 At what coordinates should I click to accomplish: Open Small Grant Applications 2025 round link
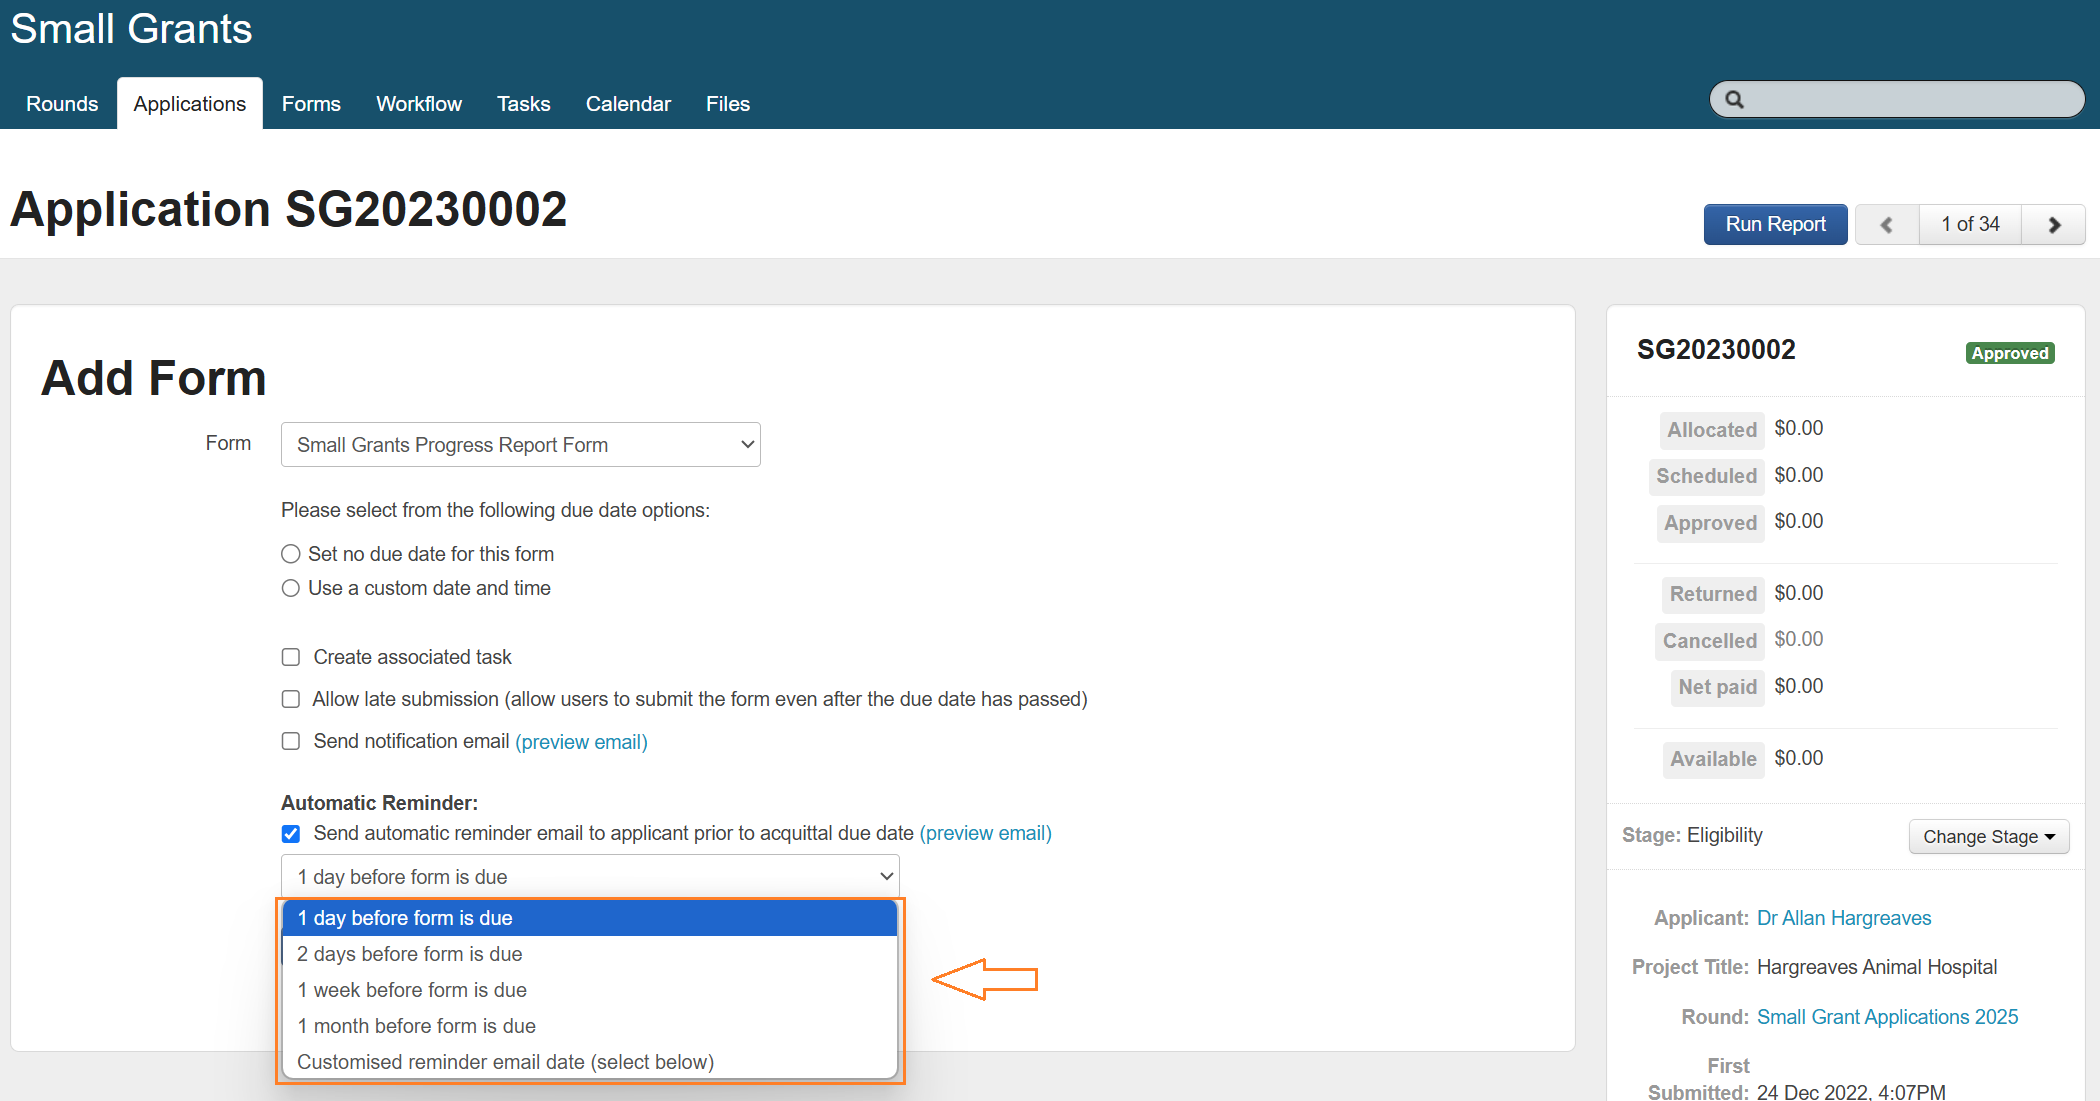[x=1887, y=1017]
